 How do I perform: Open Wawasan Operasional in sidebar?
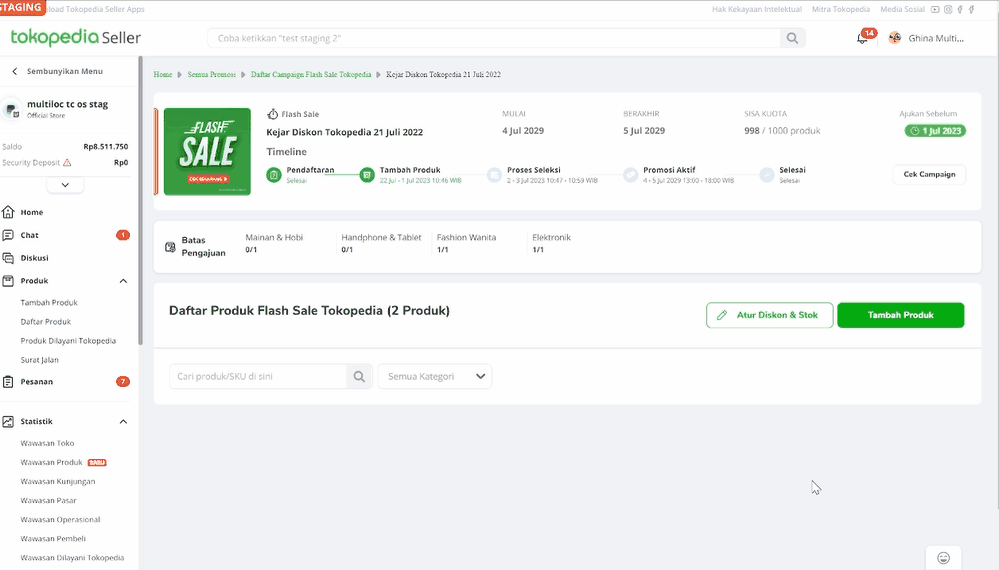[x=61, y=520]
